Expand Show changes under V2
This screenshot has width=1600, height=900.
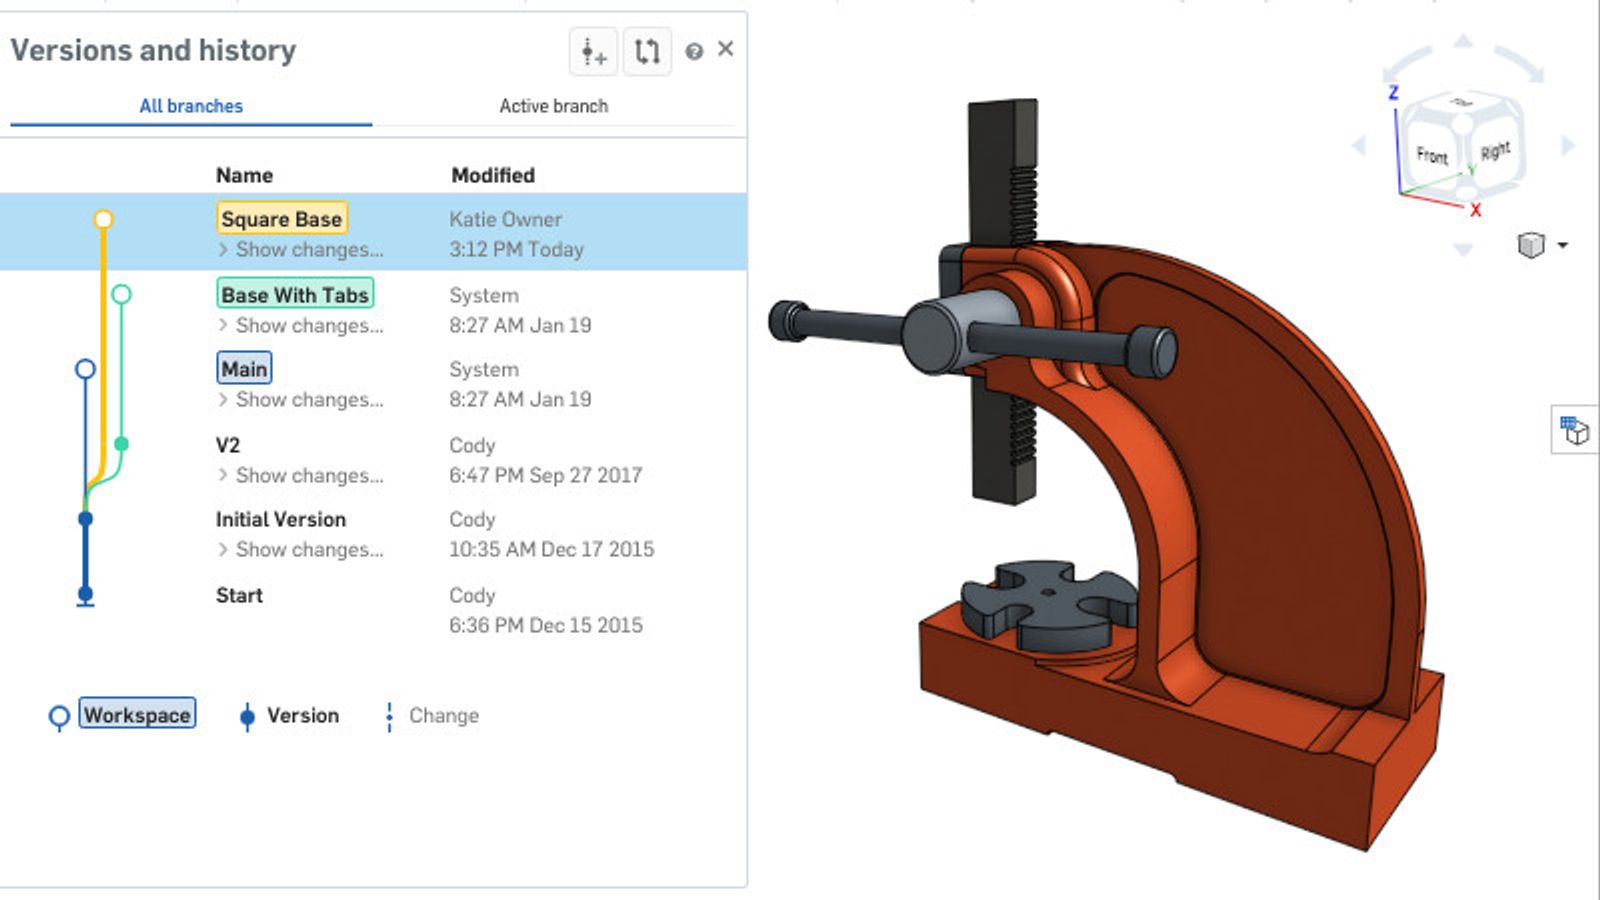coord(302,476)
